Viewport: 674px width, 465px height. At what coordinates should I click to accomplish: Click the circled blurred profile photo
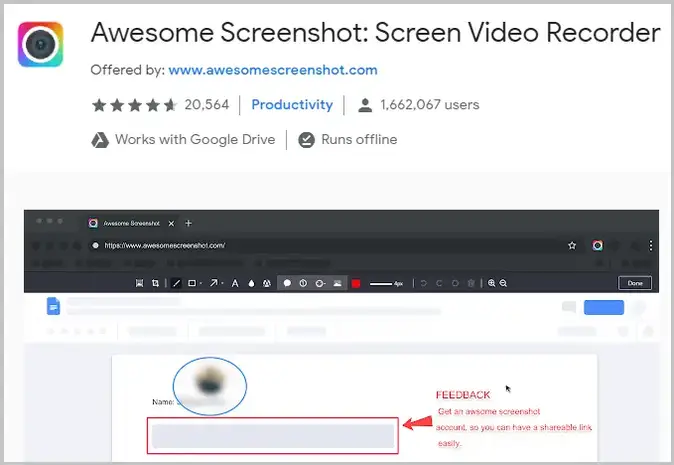tap(210, 386)
